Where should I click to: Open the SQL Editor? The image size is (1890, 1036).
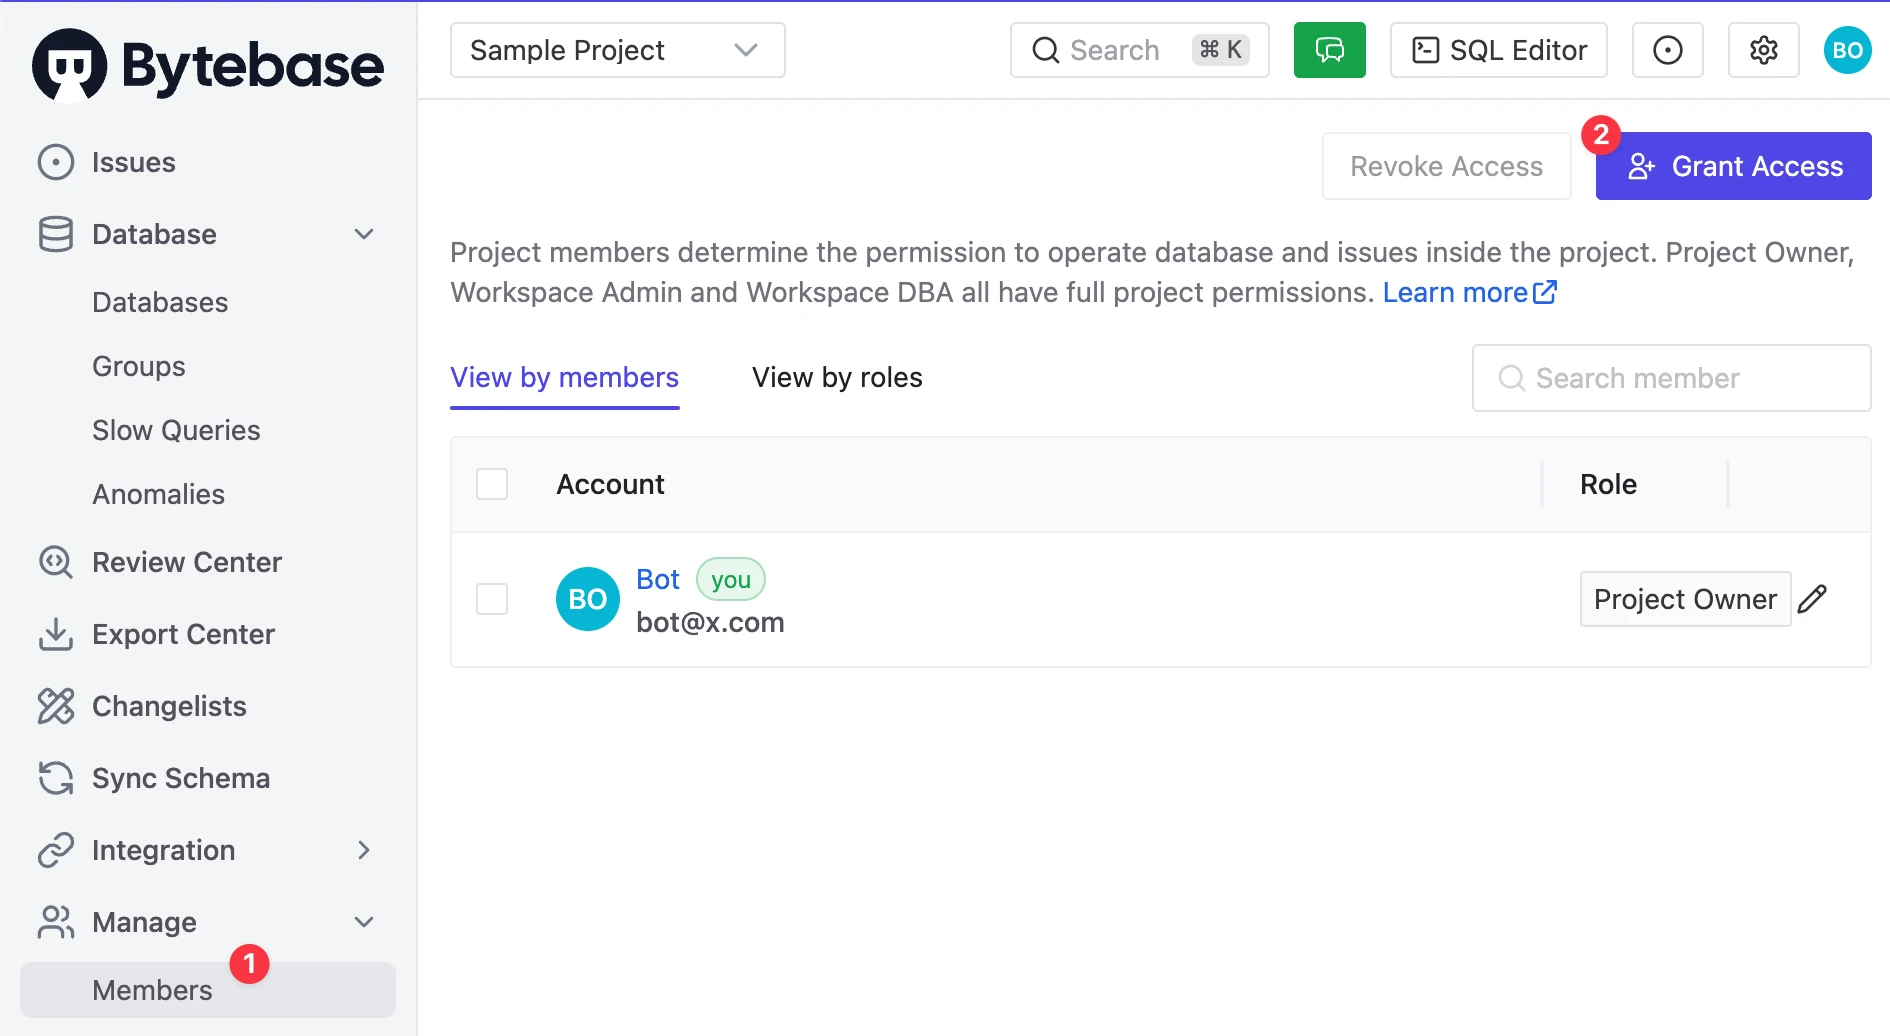coord(1498,50)
